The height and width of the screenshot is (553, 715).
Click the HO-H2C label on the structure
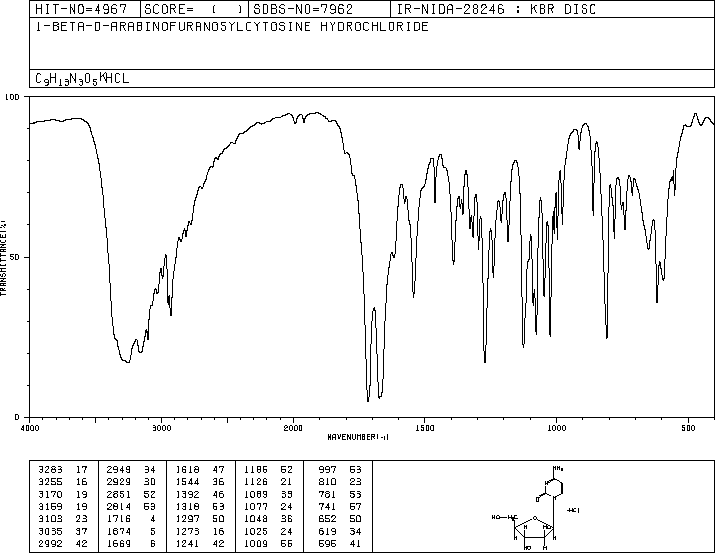[504, 517]
